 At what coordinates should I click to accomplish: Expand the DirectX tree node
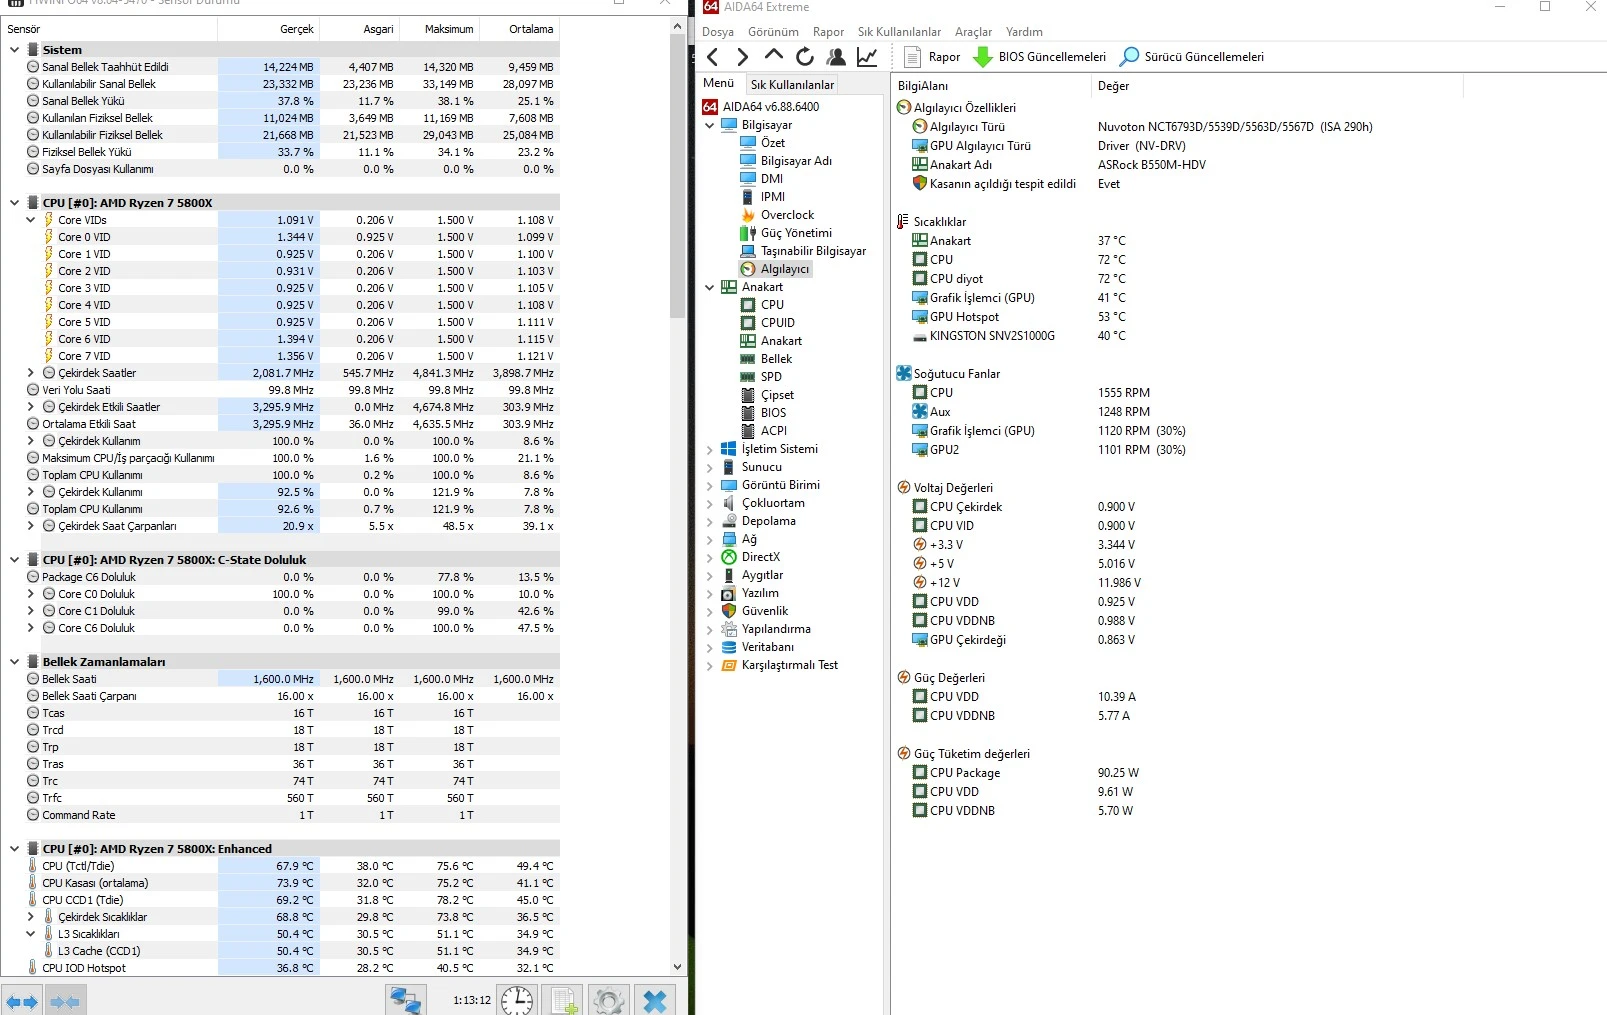(x=710, y=557)
